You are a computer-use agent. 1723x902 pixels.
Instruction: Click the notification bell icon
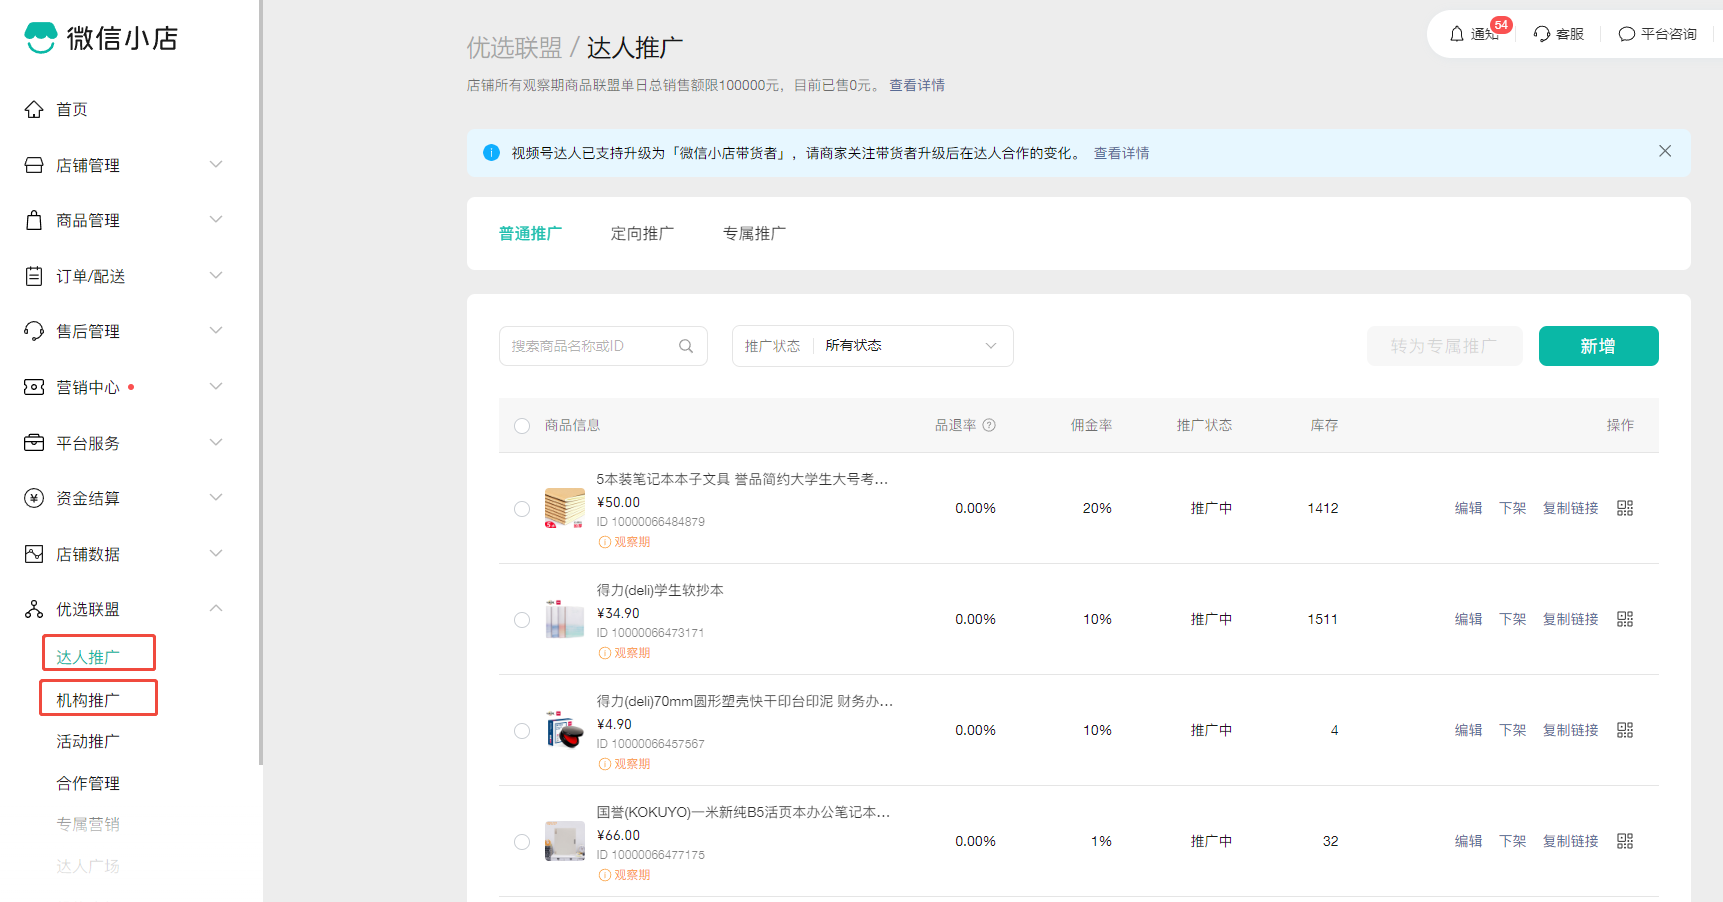pos(1457,34)
